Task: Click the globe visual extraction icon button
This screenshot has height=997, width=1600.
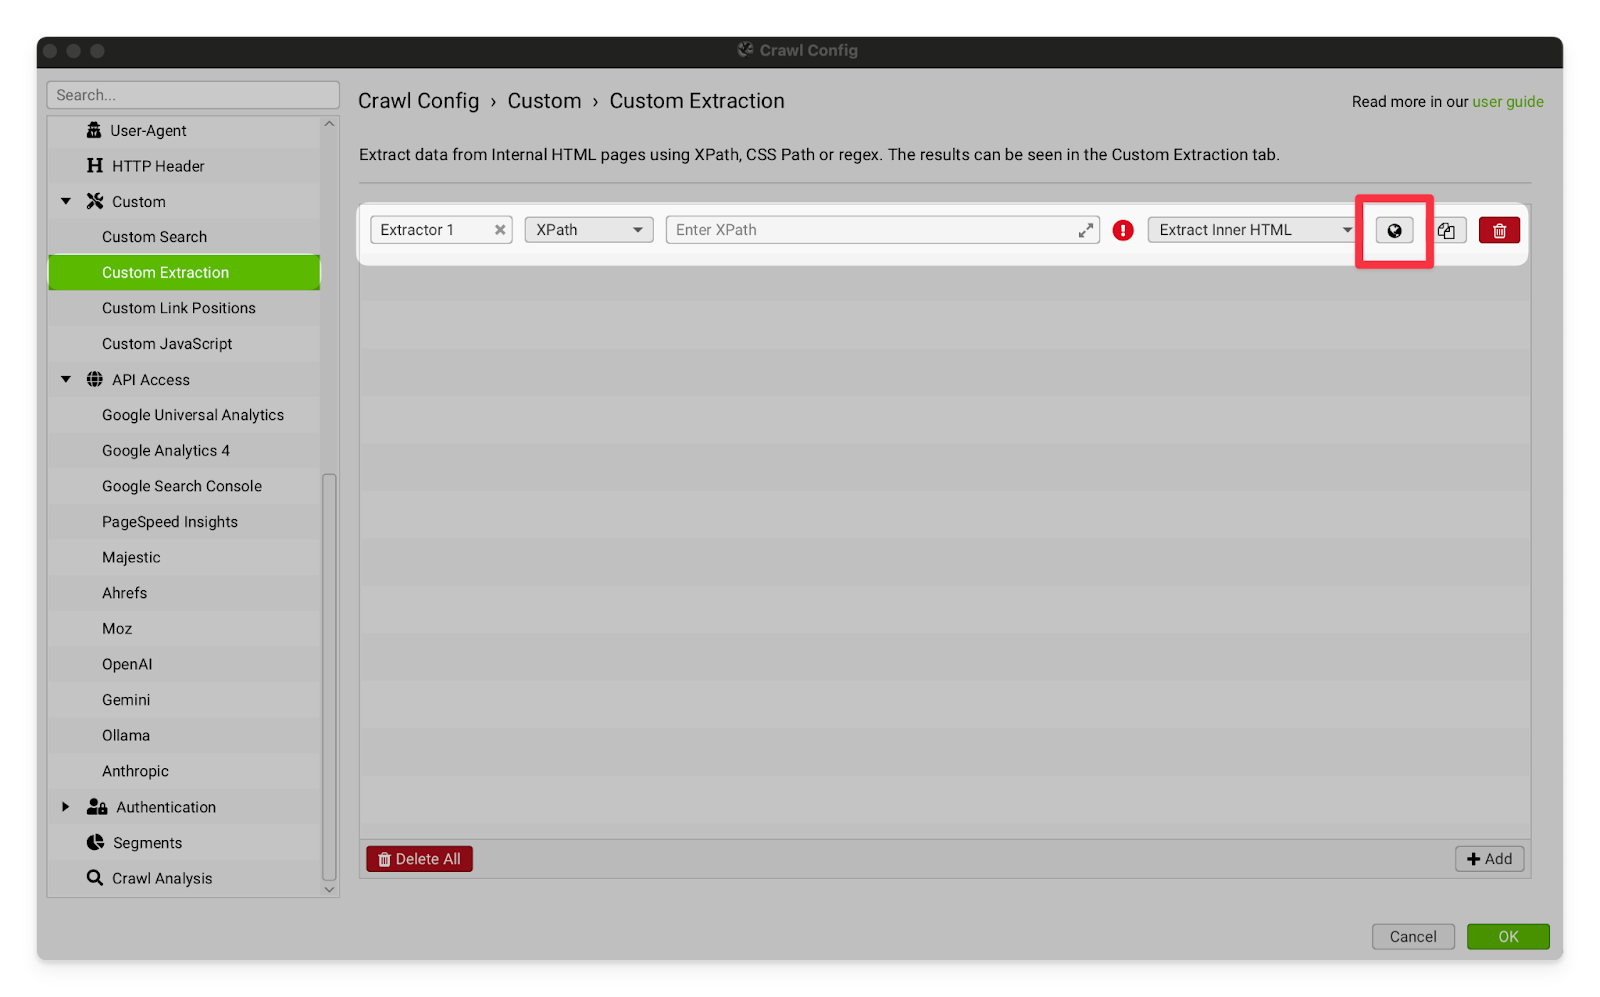Action: click(1394, 231)
